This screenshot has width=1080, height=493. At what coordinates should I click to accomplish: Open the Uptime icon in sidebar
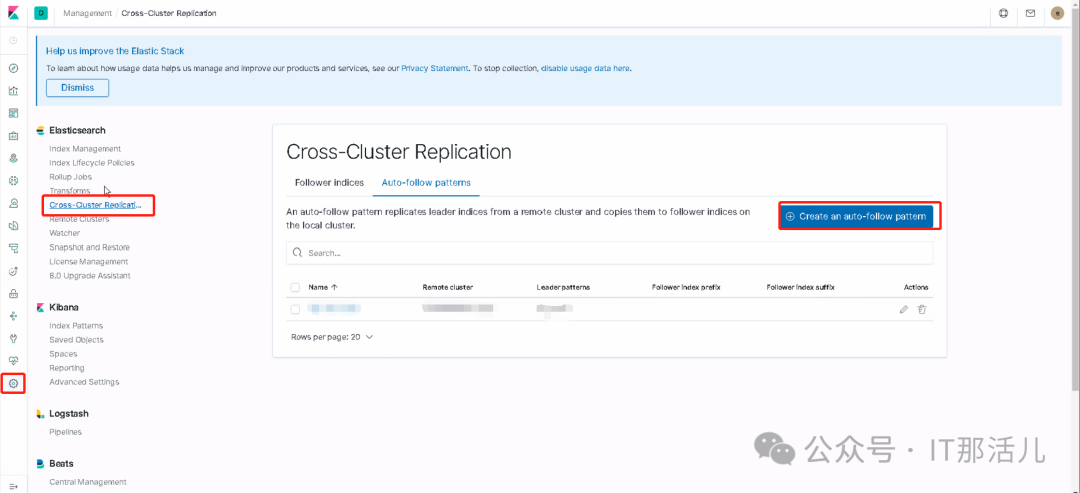13,271
